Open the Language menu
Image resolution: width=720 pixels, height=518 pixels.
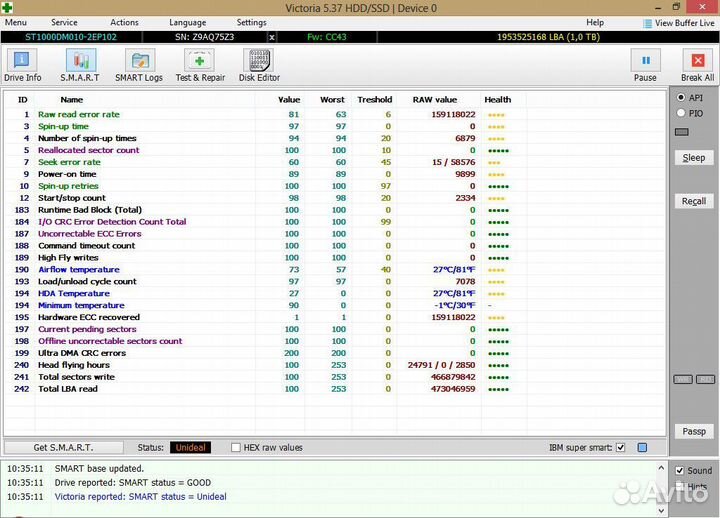(x=188, y=22)
